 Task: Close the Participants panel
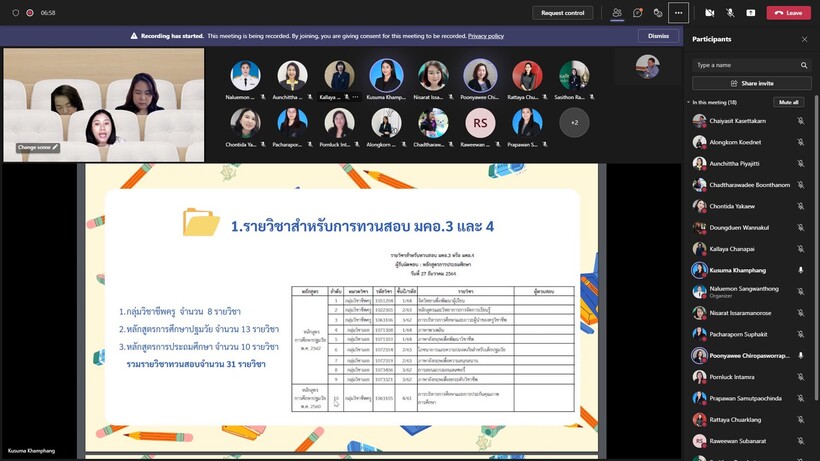click(804, 39)
